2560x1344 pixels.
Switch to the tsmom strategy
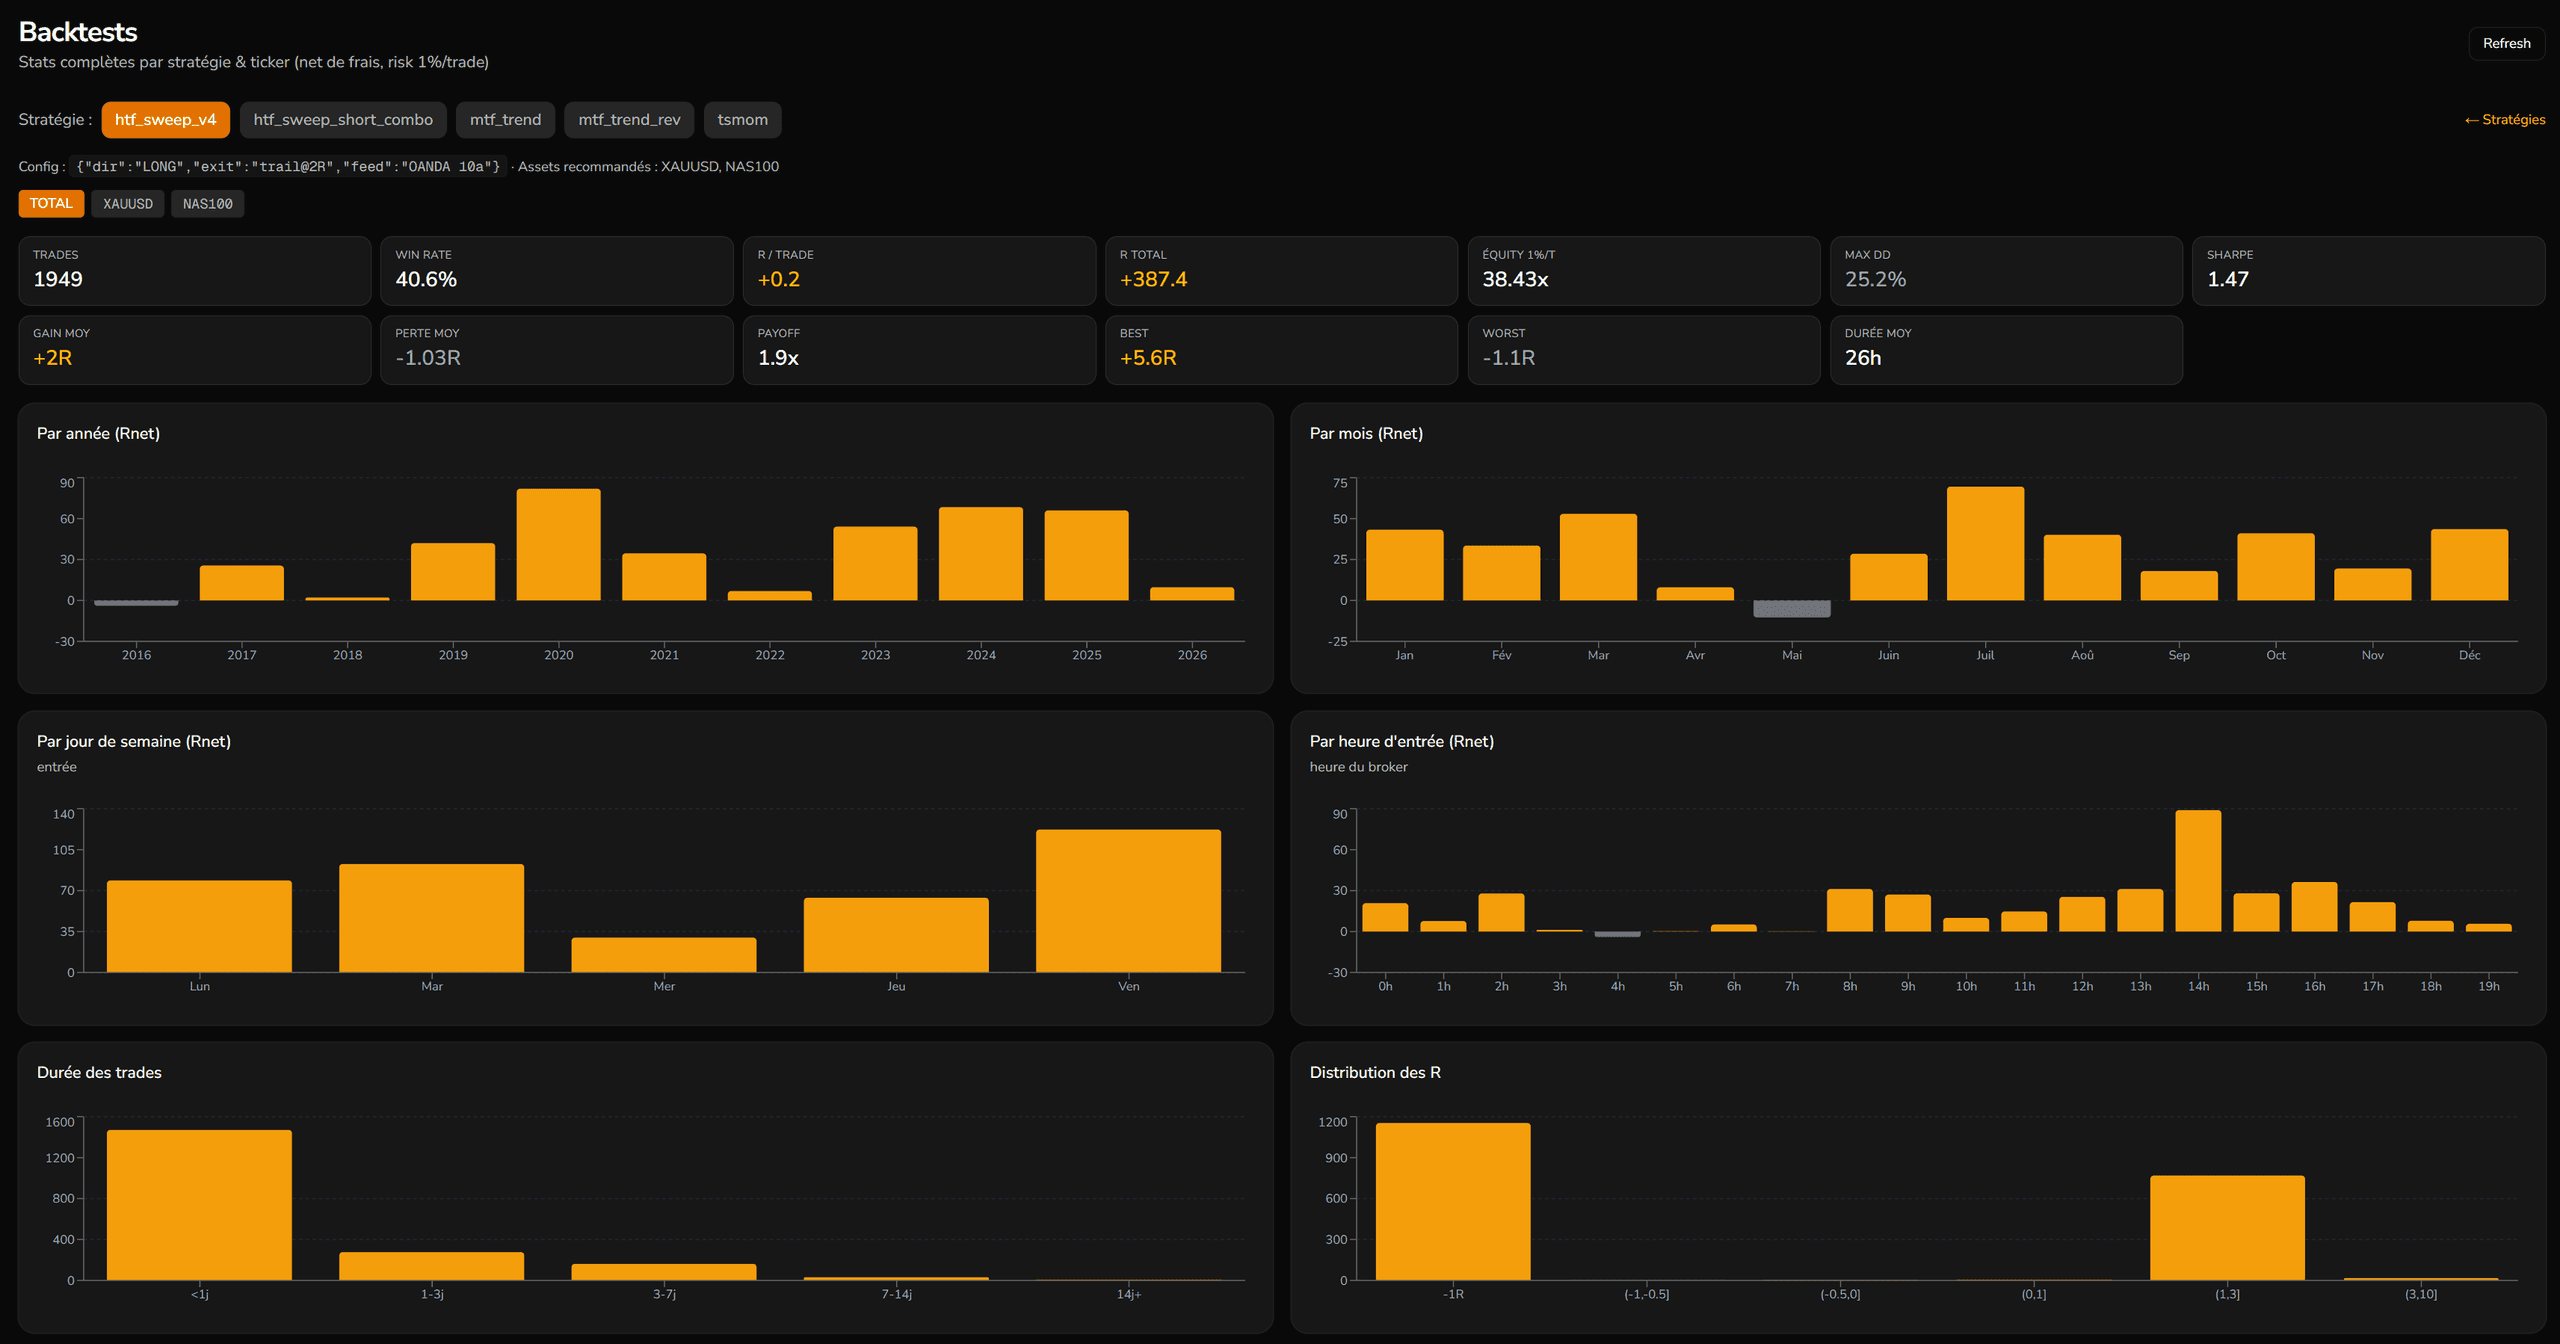point(742,120)
